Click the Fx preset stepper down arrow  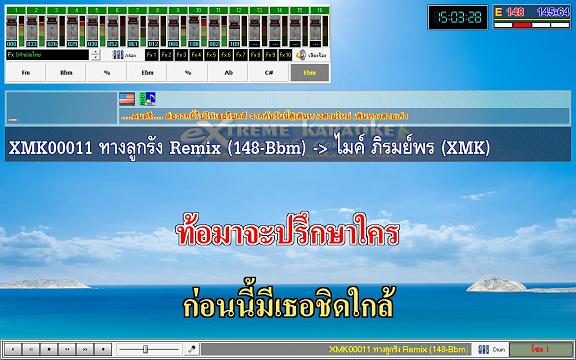[96, 58]
